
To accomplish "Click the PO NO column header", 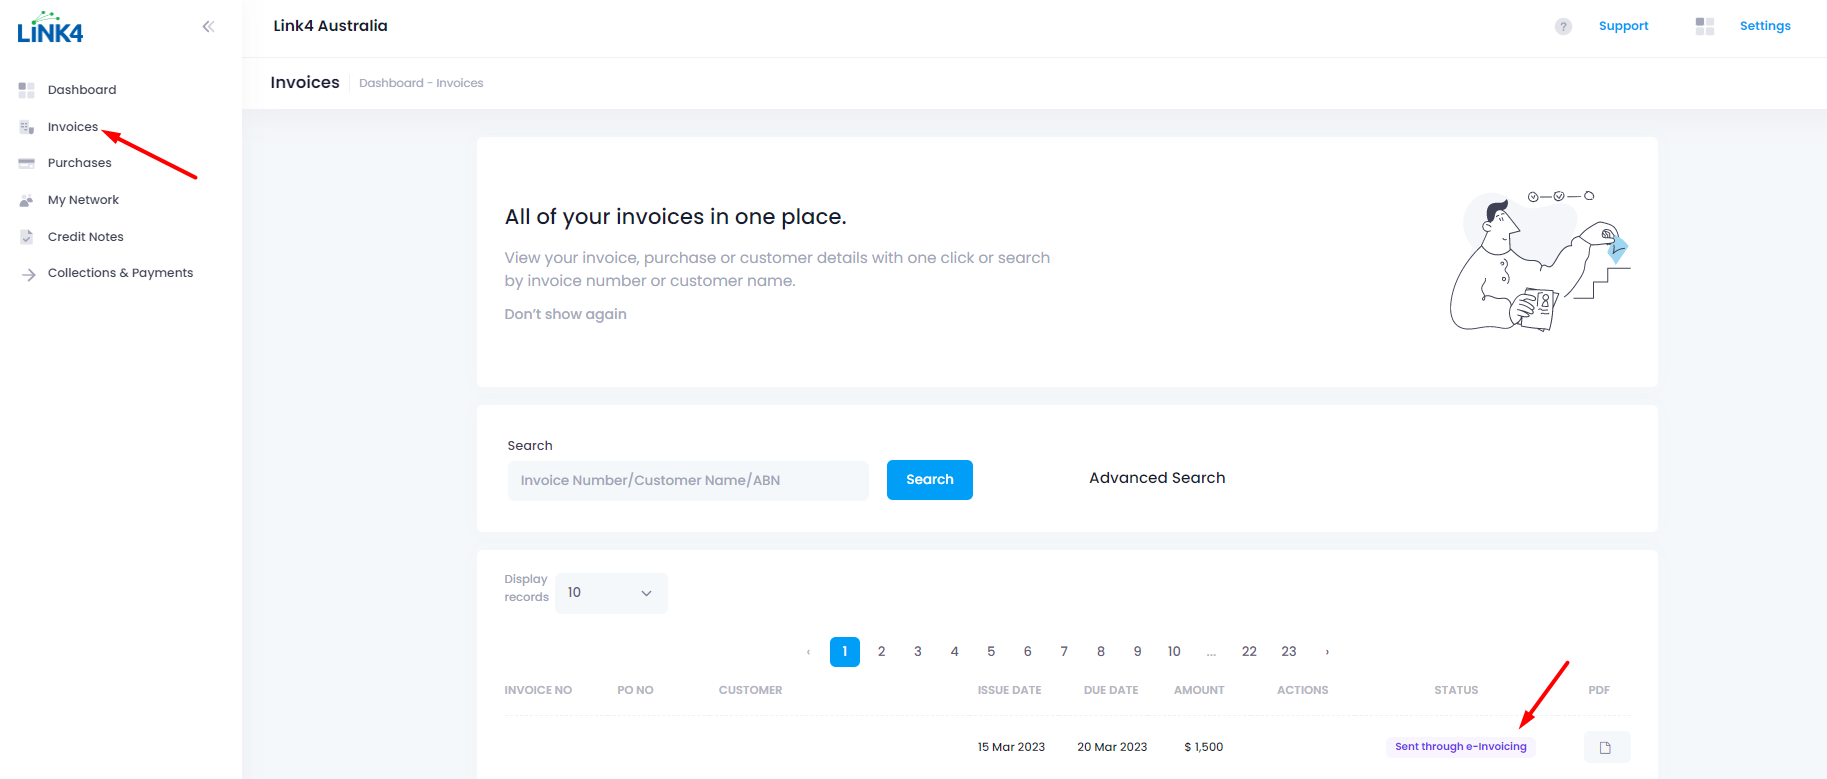I will pyautogui.click(x=635, y=690).
